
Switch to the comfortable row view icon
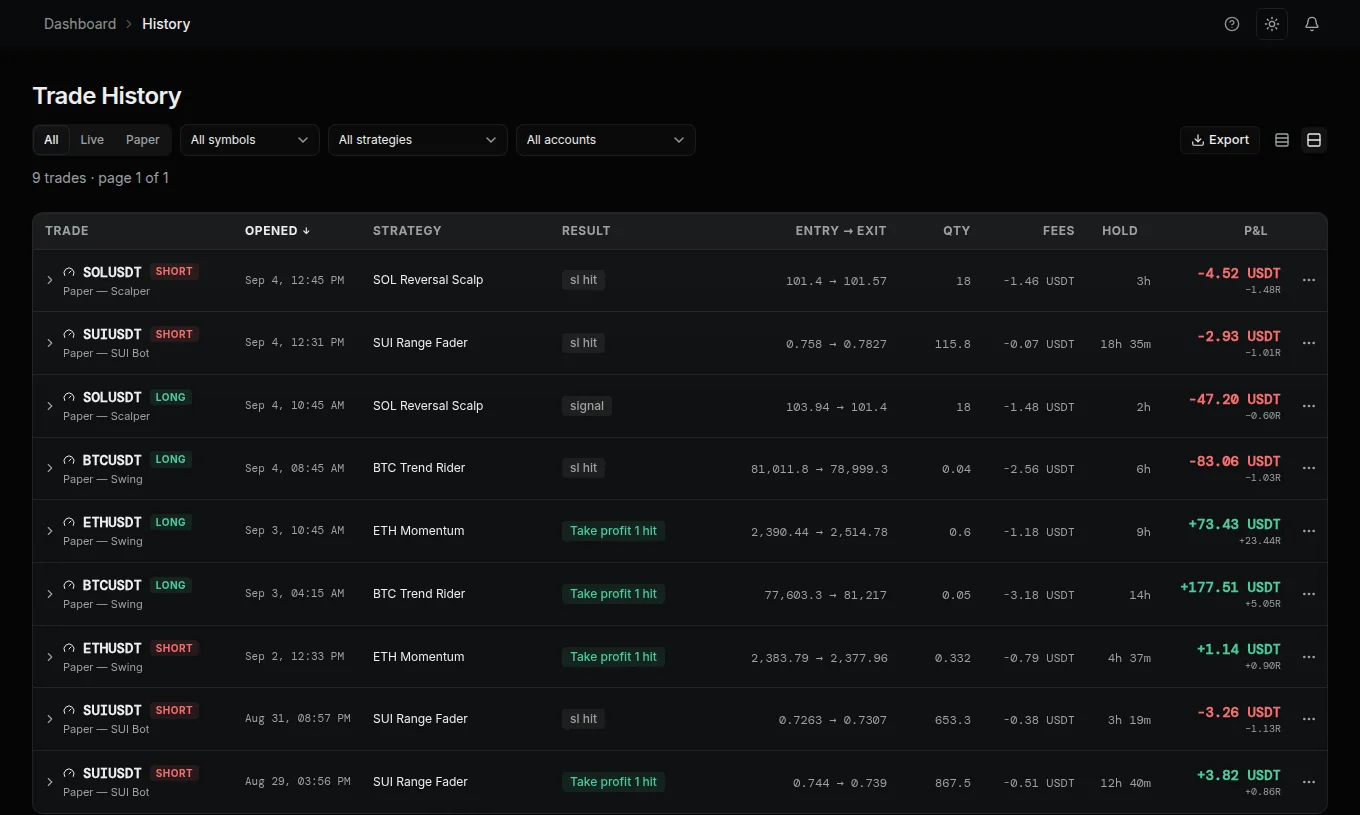click(1314, 140)
